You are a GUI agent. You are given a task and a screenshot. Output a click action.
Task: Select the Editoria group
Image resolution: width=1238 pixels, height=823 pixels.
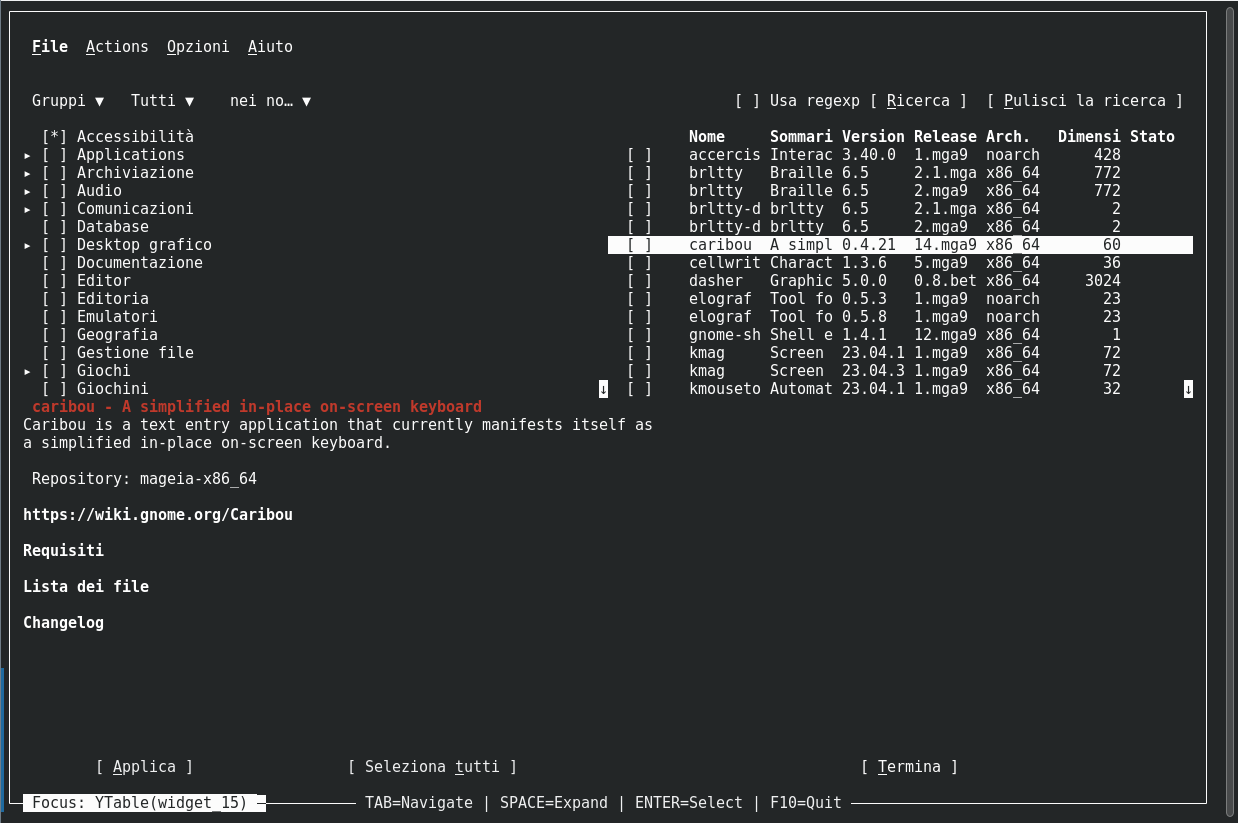tap(113, 299)
